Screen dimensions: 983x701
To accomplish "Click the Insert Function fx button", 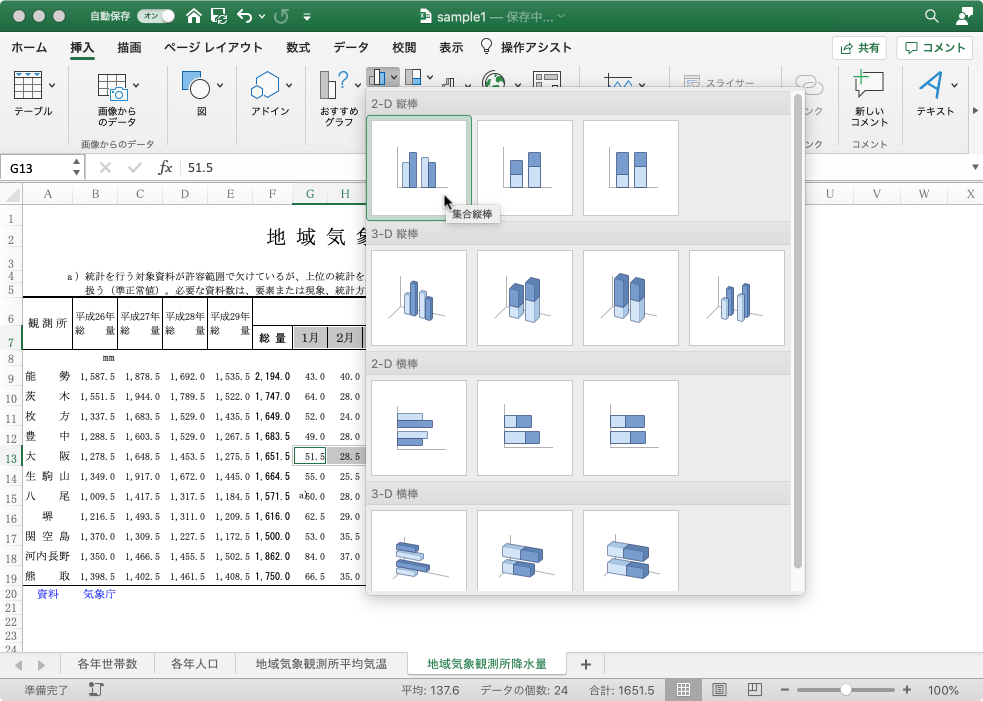I will pos(165,167).
